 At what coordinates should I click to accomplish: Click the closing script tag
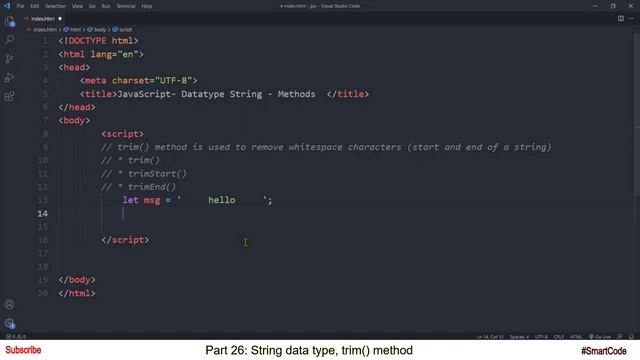point(125,240)
